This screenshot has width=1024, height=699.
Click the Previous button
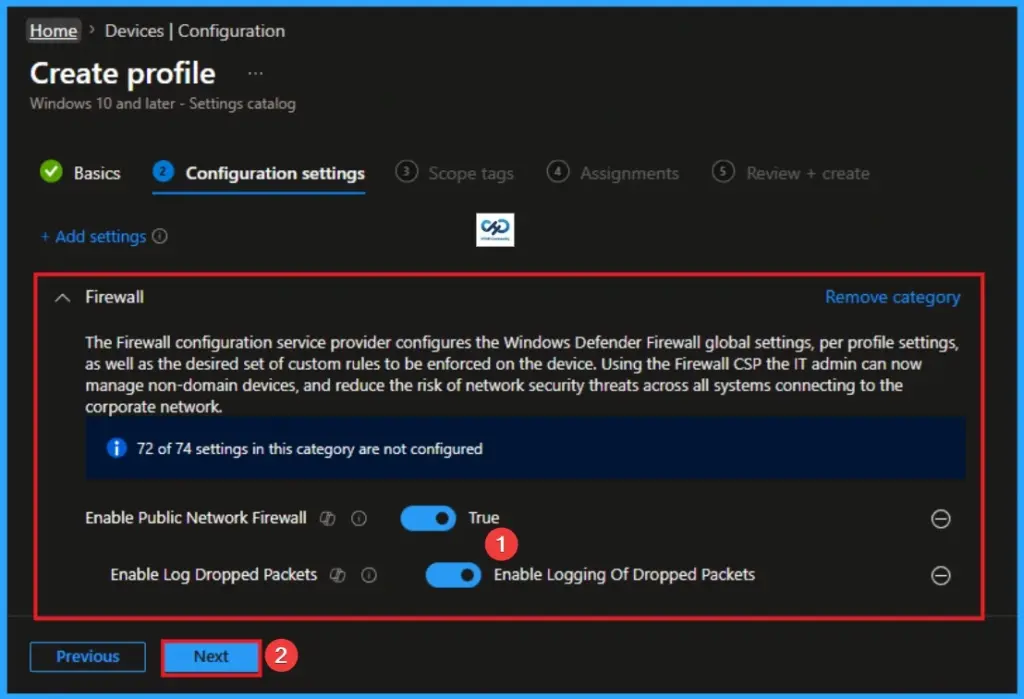87,657
